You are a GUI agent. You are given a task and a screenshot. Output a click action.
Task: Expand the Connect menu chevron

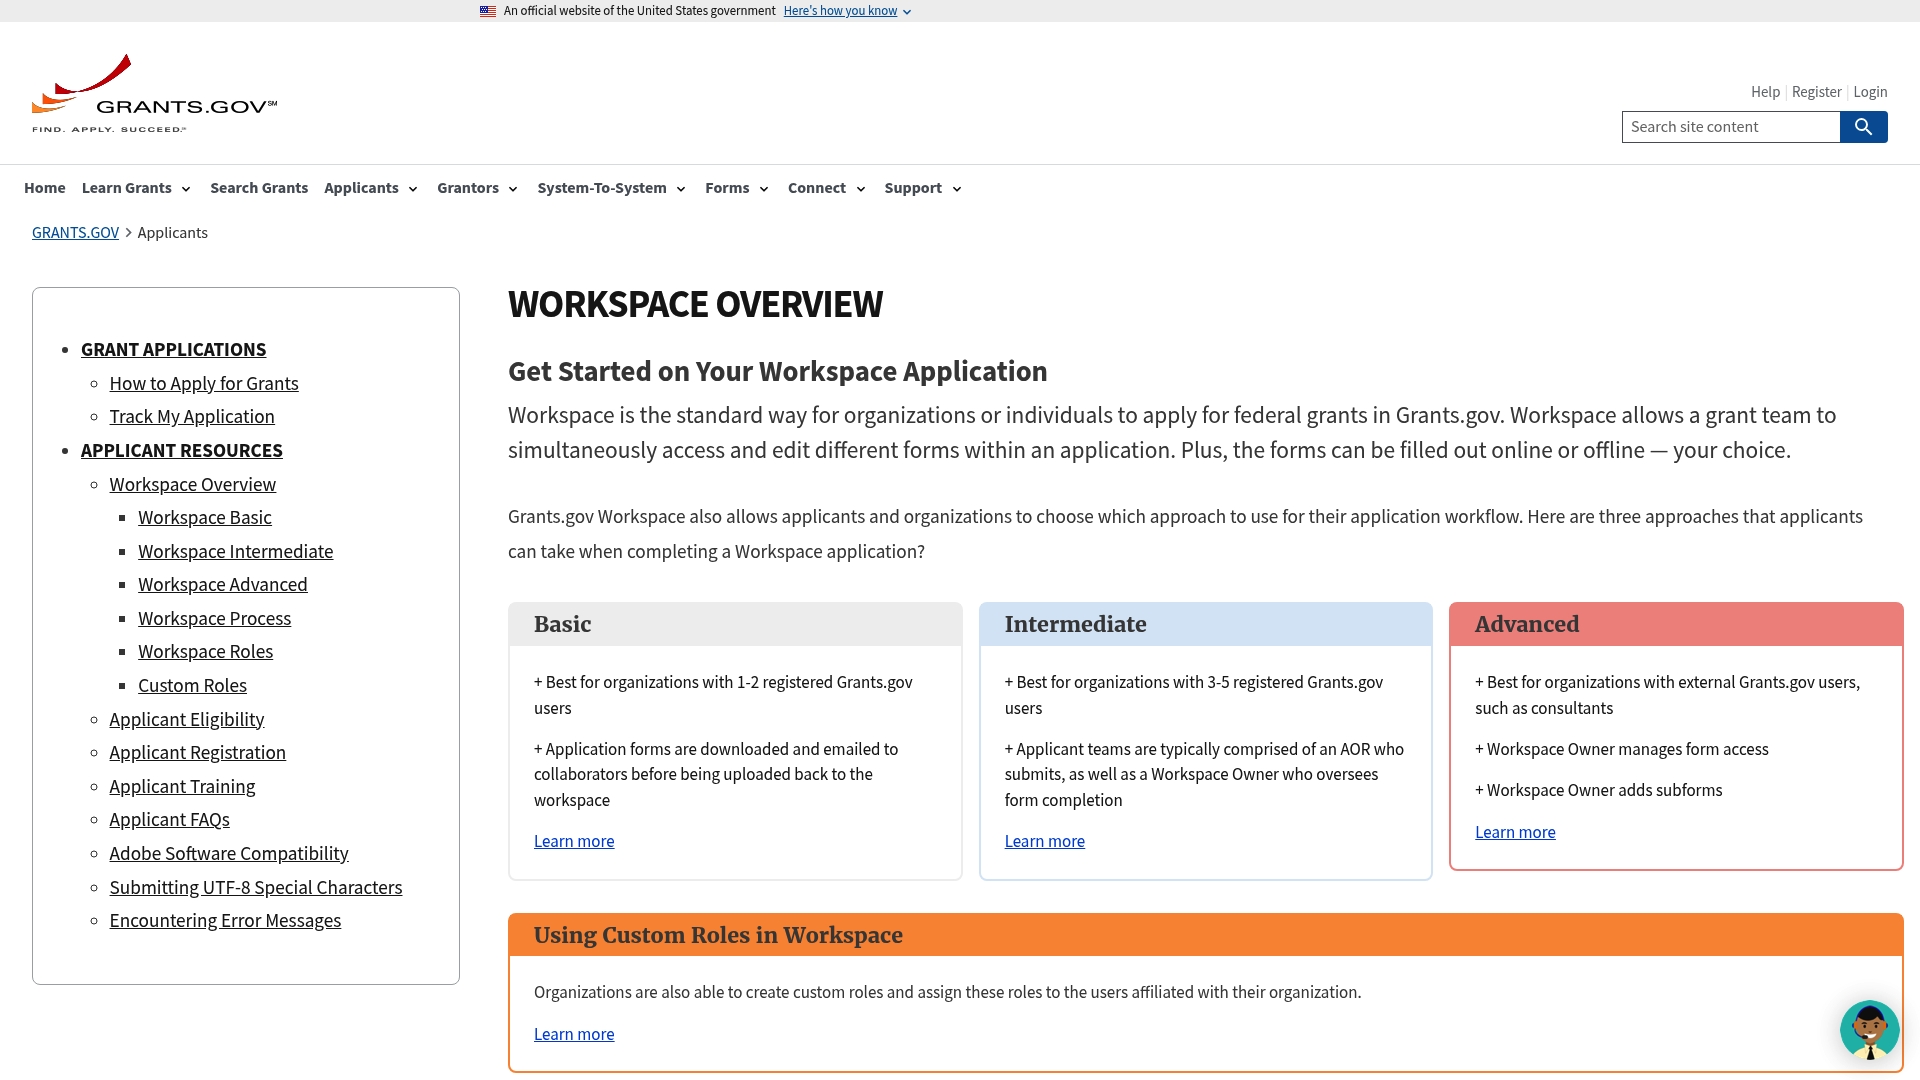coord(861,189)
